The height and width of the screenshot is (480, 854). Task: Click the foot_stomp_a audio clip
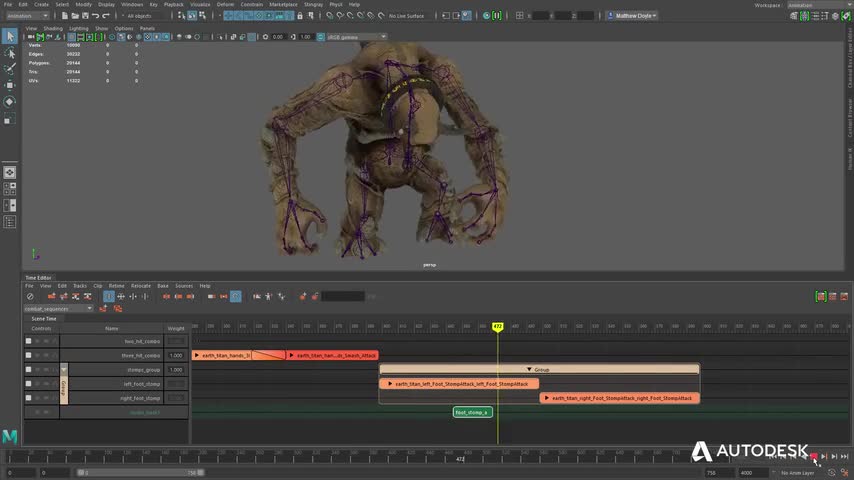point(472,412)
